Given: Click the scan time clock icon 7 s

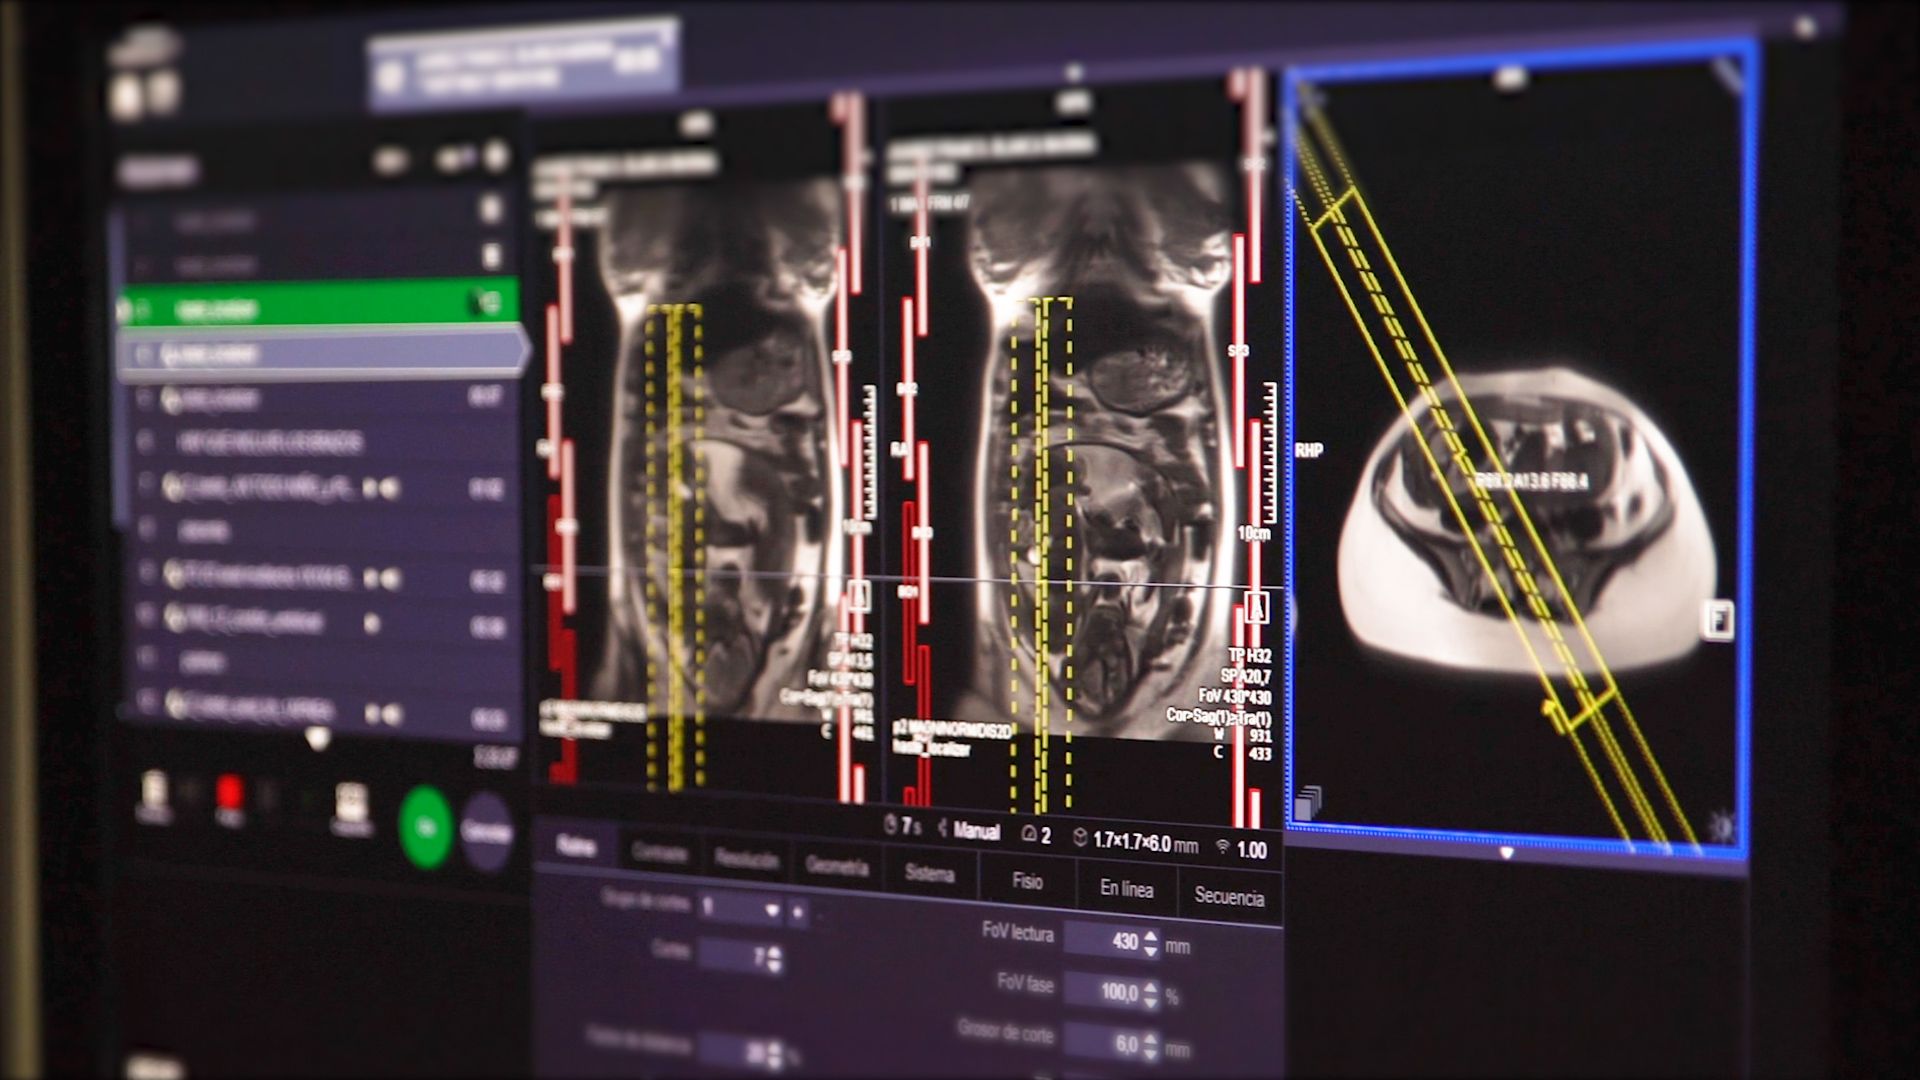Looking at the screenshot, I should tap(891, 825).
